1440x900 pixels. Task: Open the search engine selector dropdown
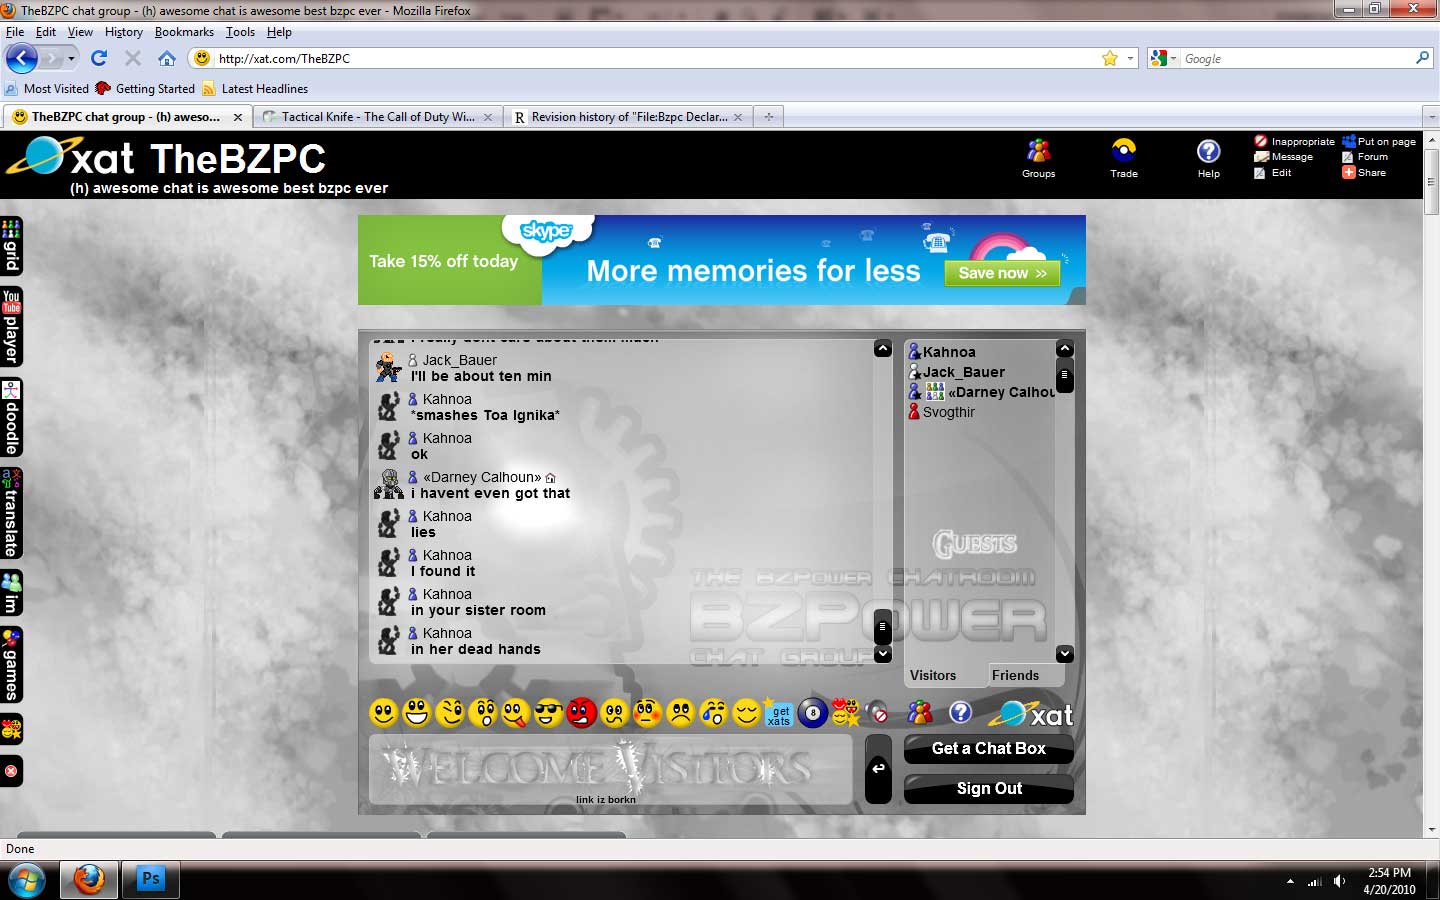[x=1164, y=58]
